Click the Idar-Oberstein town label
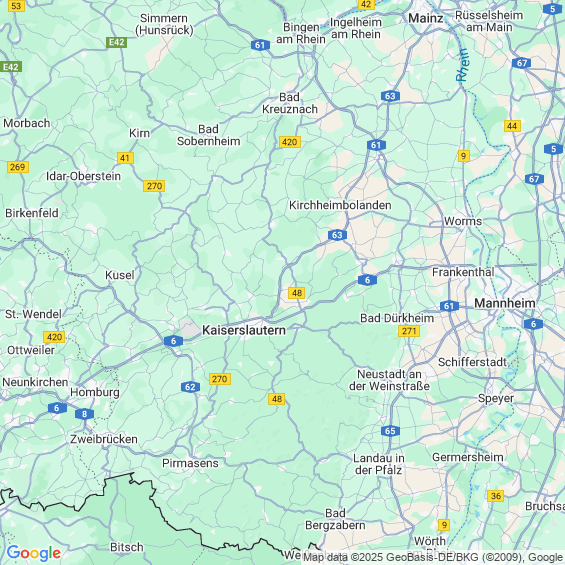Viewport: 565px width, 565px height. (x=83, y=176)
